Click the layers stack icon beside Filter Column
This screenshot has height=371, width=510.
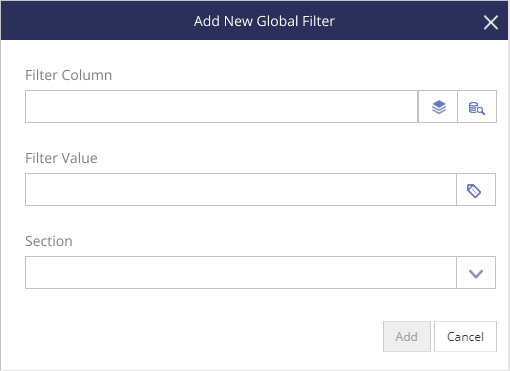(x=438, y=107)
